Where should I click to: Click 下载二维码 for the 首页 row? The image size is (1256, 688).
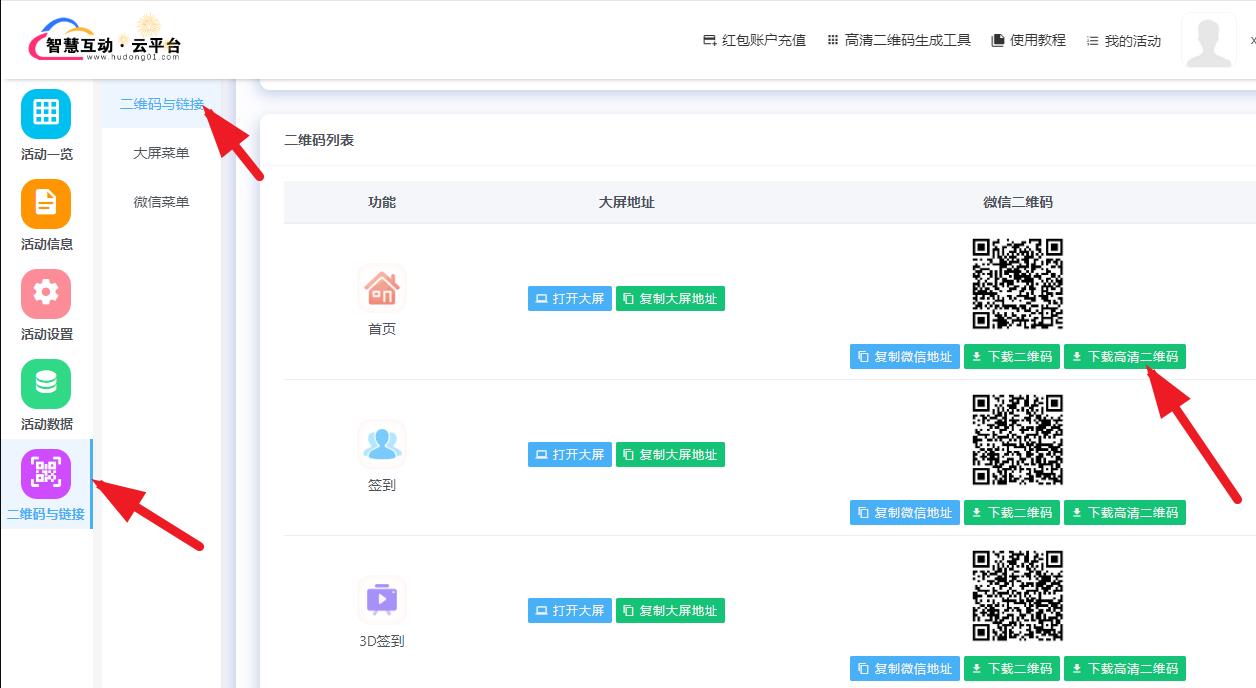tap(1012, 357)
